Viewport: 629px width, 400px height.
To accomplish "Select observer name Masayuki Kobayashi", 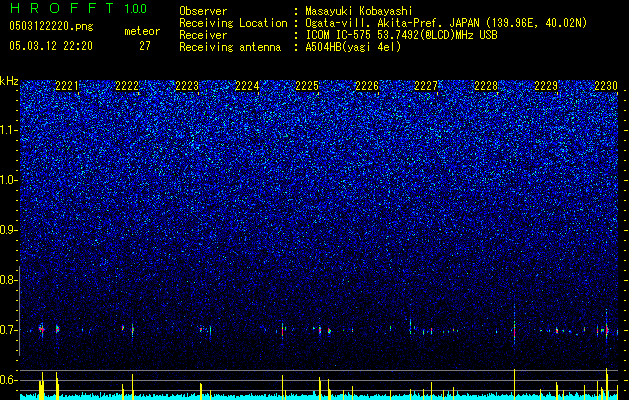I will [x=359, y=11].
